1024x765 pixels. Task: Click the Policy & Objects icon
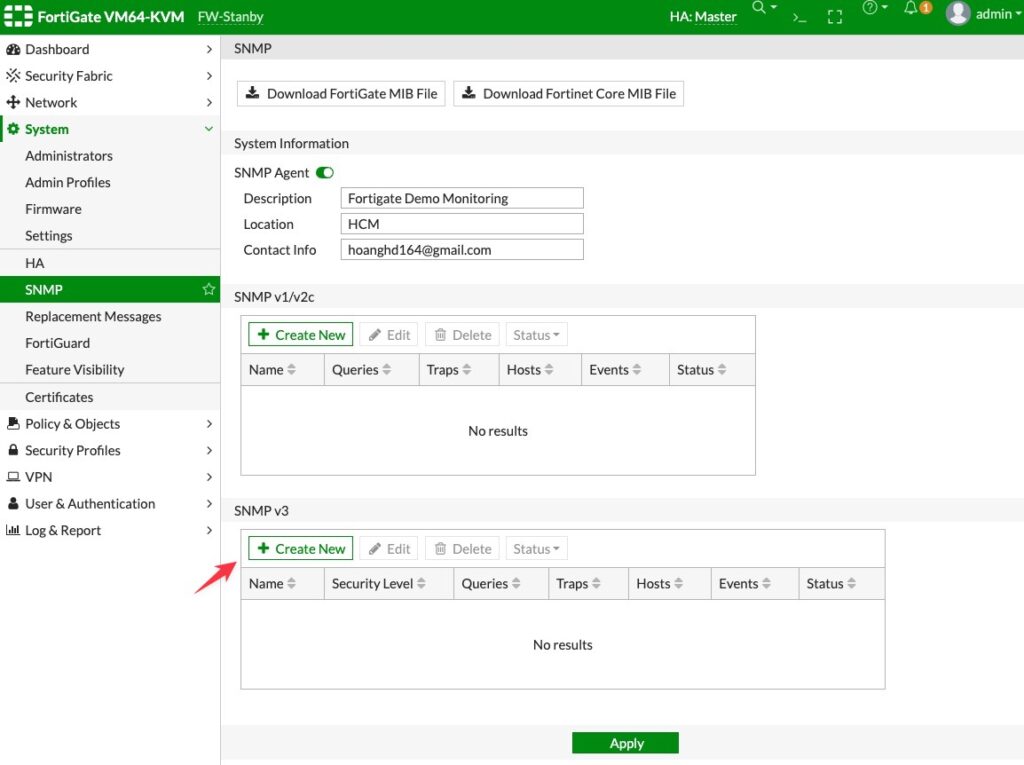point(13,423)
